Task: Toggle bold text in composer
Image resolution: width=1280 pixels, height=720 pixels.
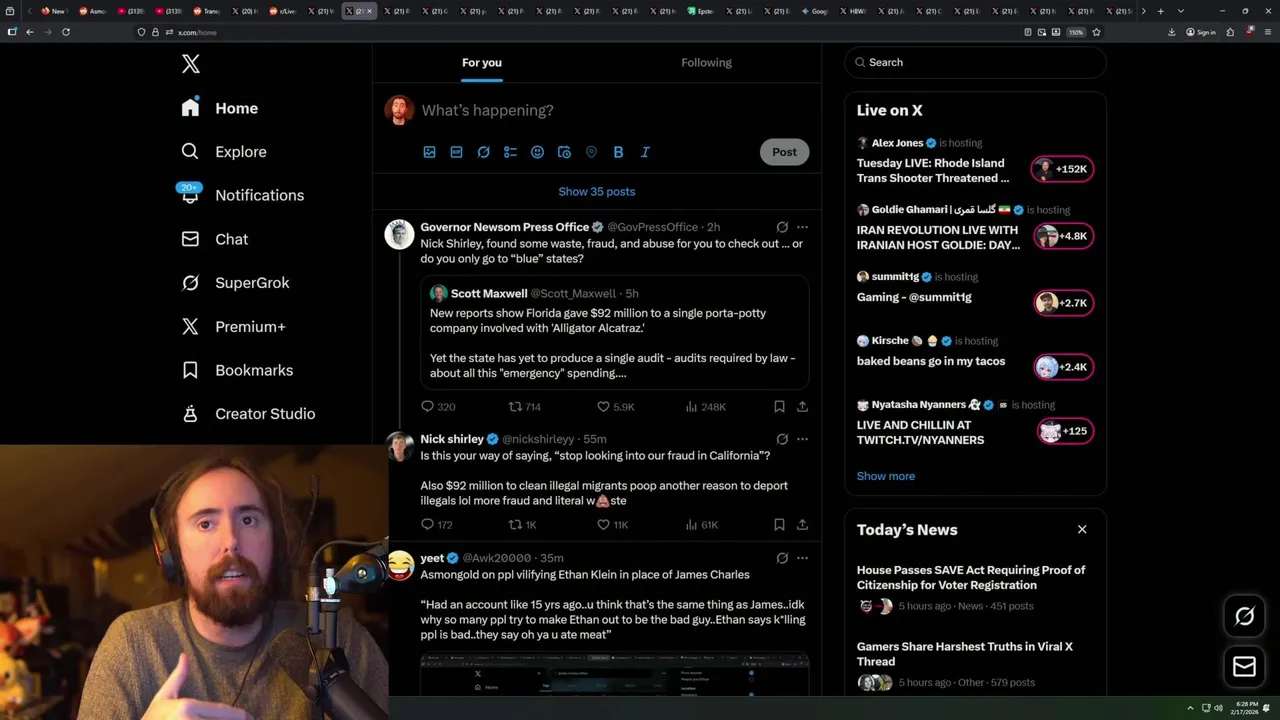Action: (x=618, y=152)
